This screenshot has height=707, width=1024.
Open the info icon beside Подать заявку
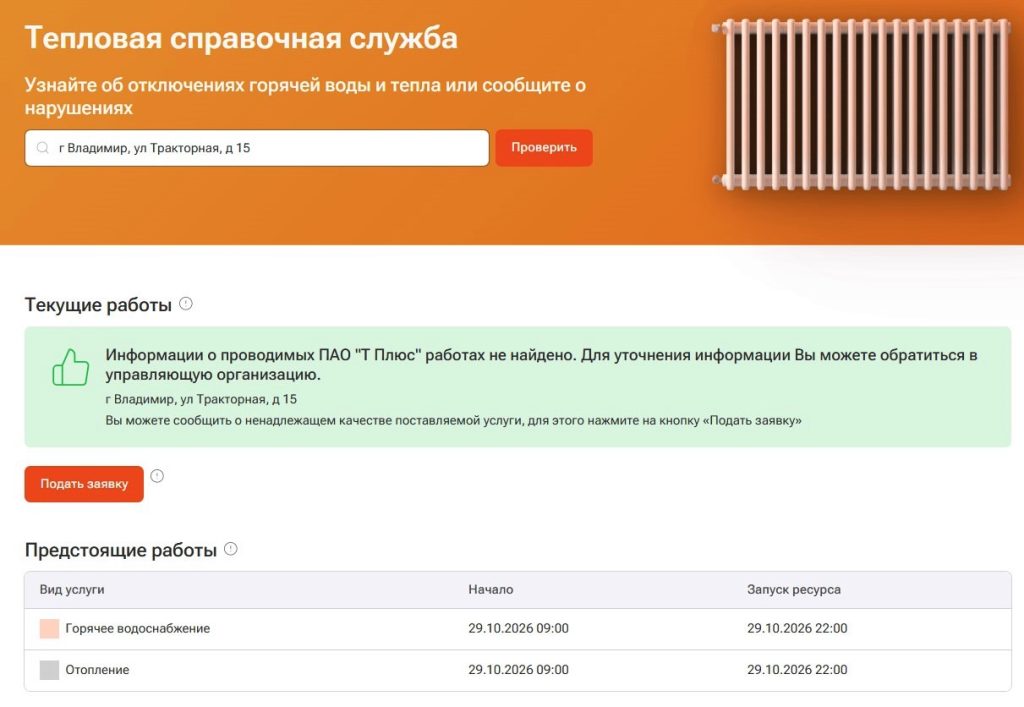pos(157,476)
